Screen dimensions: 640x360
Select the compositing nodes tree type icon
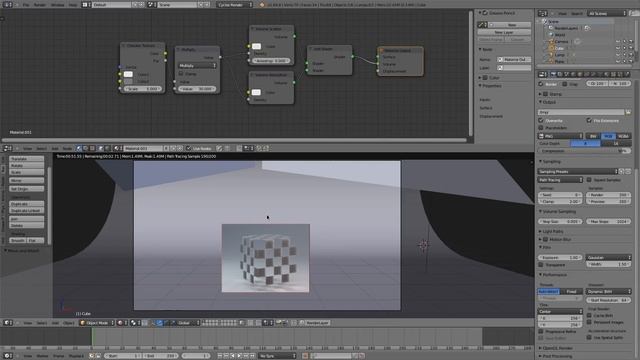(85, 148)
